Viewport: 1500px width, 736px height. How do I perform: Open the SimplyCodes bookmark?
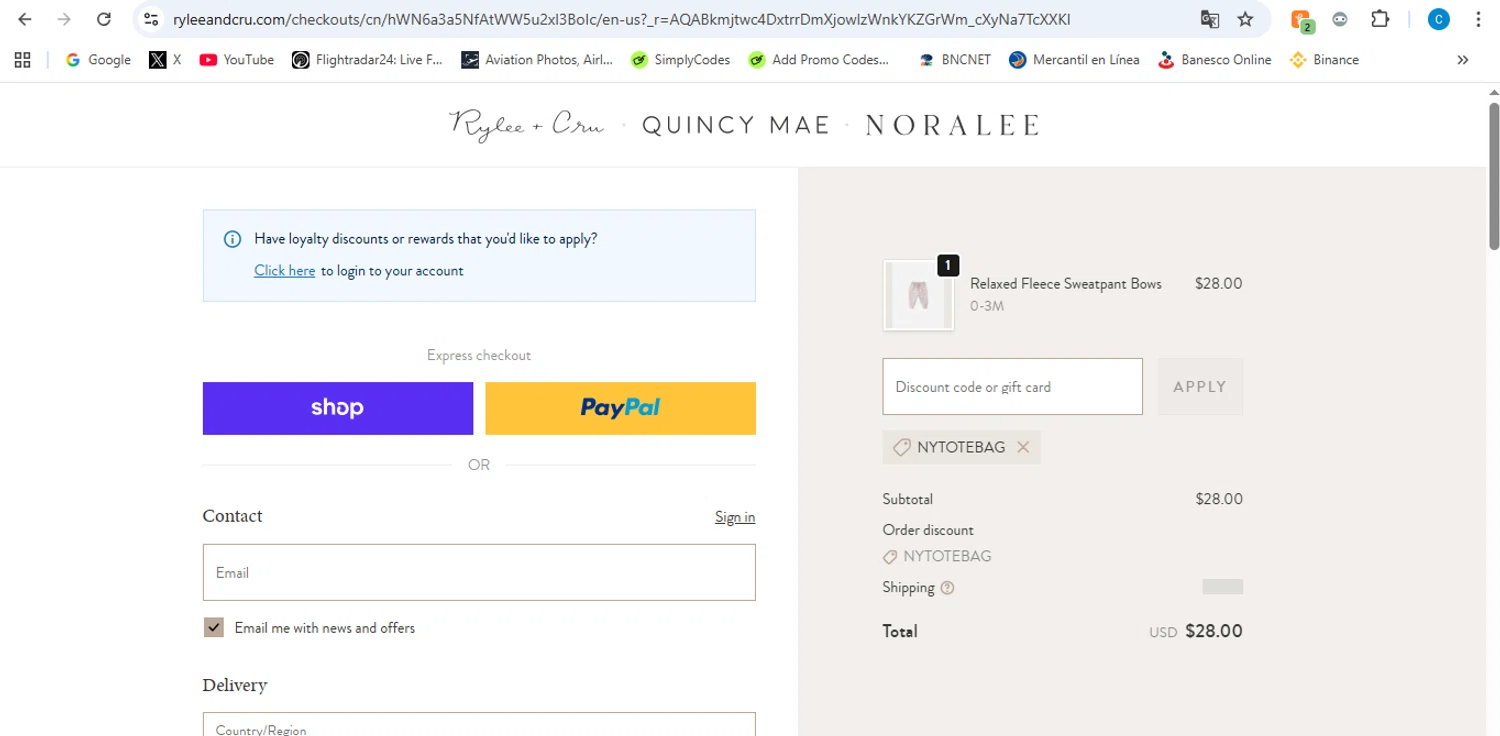click(x=680, y=60)
